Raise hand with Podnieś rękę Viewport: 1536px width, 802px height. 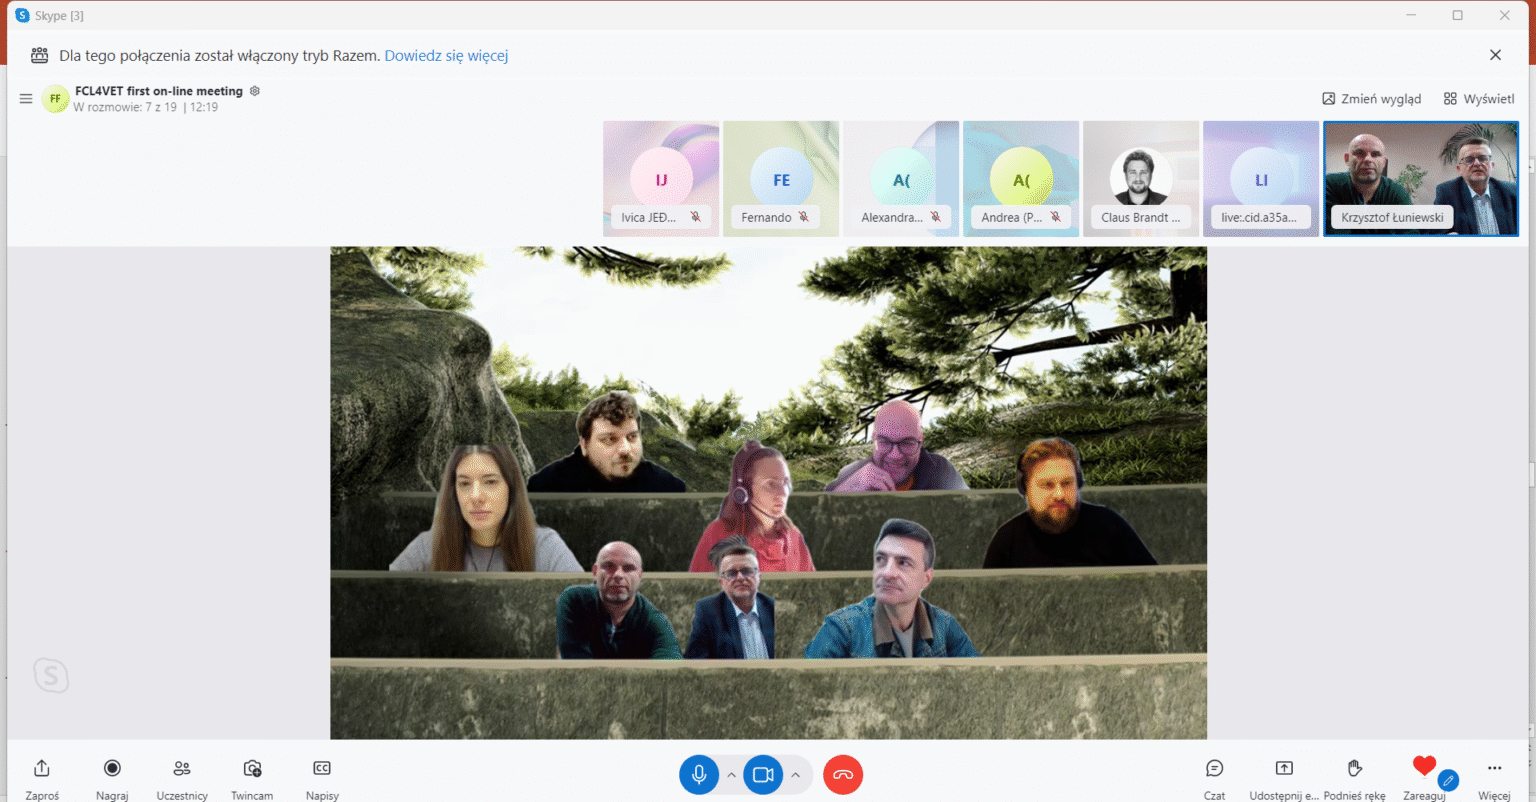coord(1354,769)
